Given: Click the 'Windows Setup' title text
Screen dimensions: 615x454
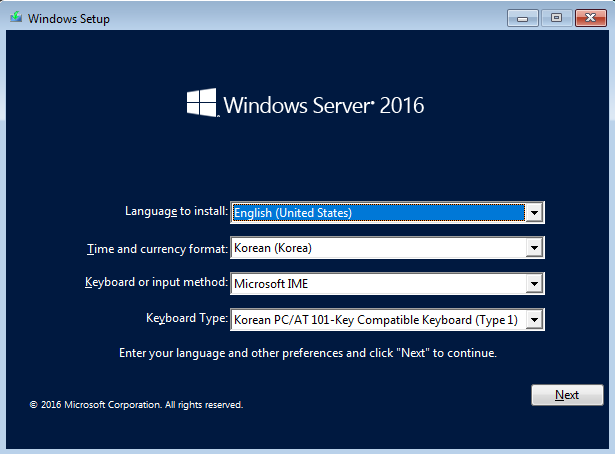Looking at the screenshot, I should click(x=69, y=19).
